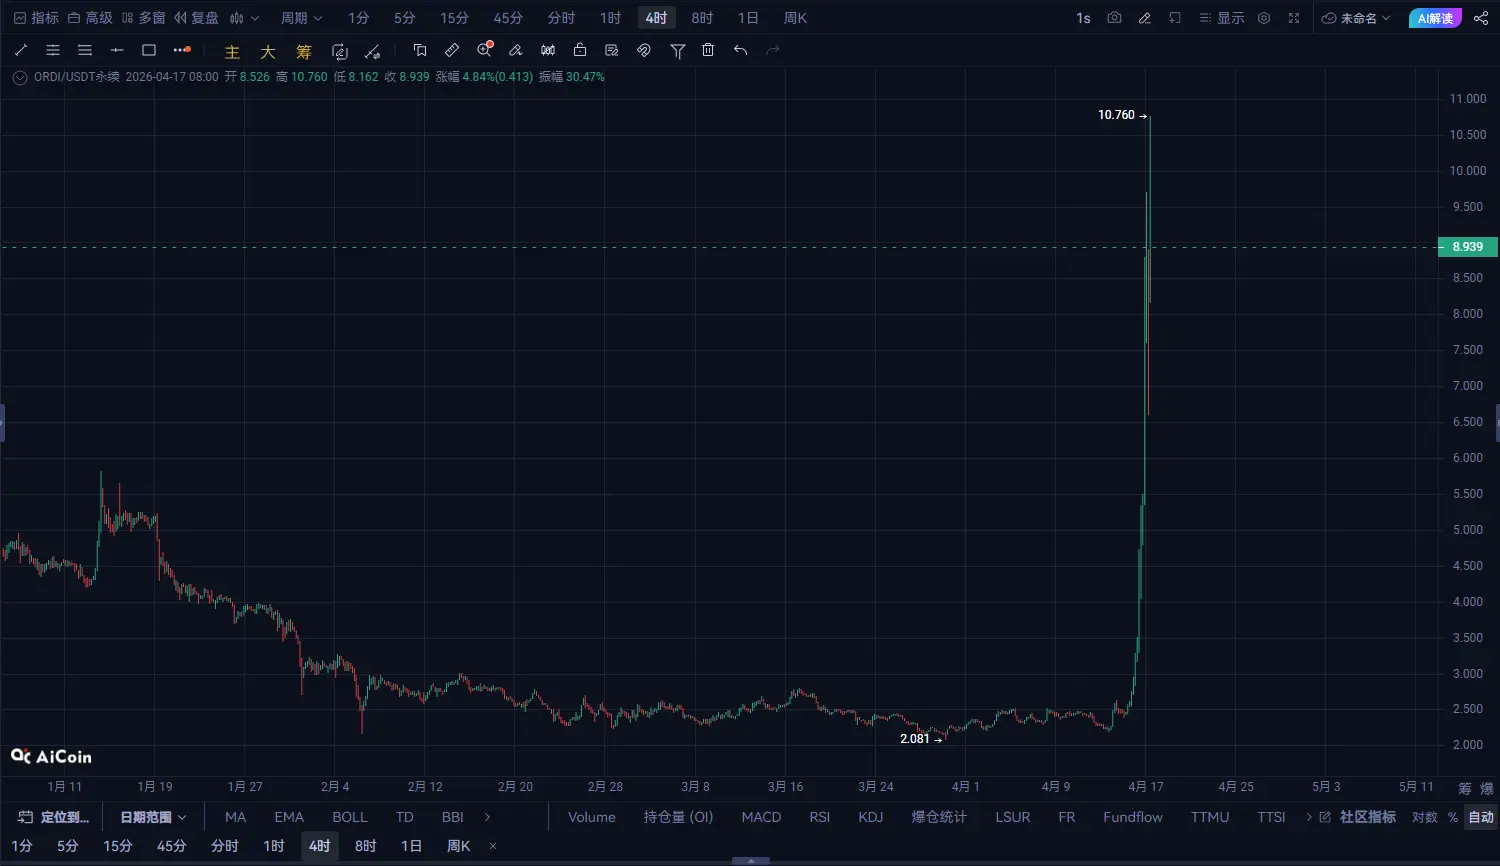Toggle the 大 large-order indicator

pos(268,52)
